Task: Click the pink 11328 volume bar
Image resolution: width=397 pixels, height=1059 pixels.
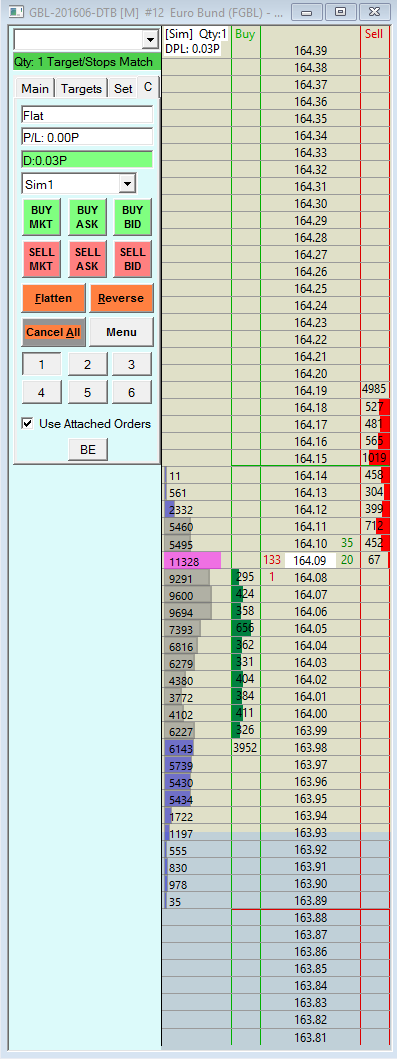Action: click(x=192, y=560)
